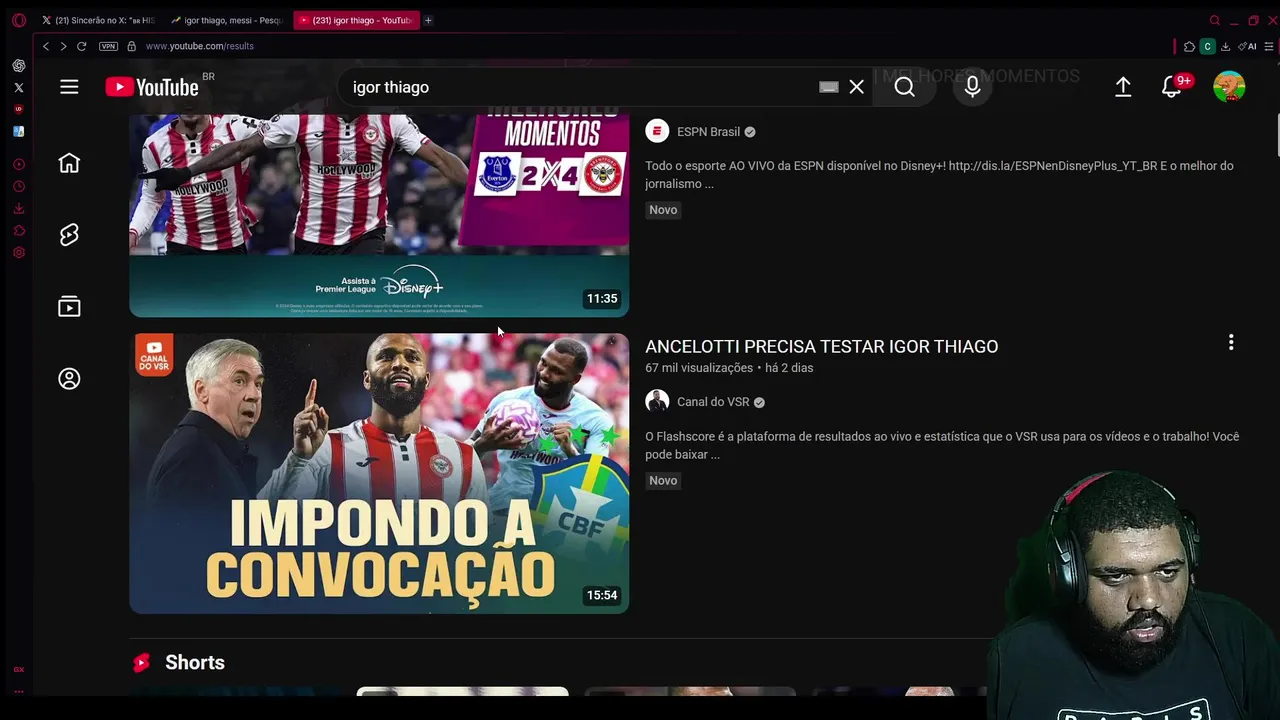Open the Canal do VSR channel avatar
This screenshot has height=720, width=1280.
coord(657,401)
